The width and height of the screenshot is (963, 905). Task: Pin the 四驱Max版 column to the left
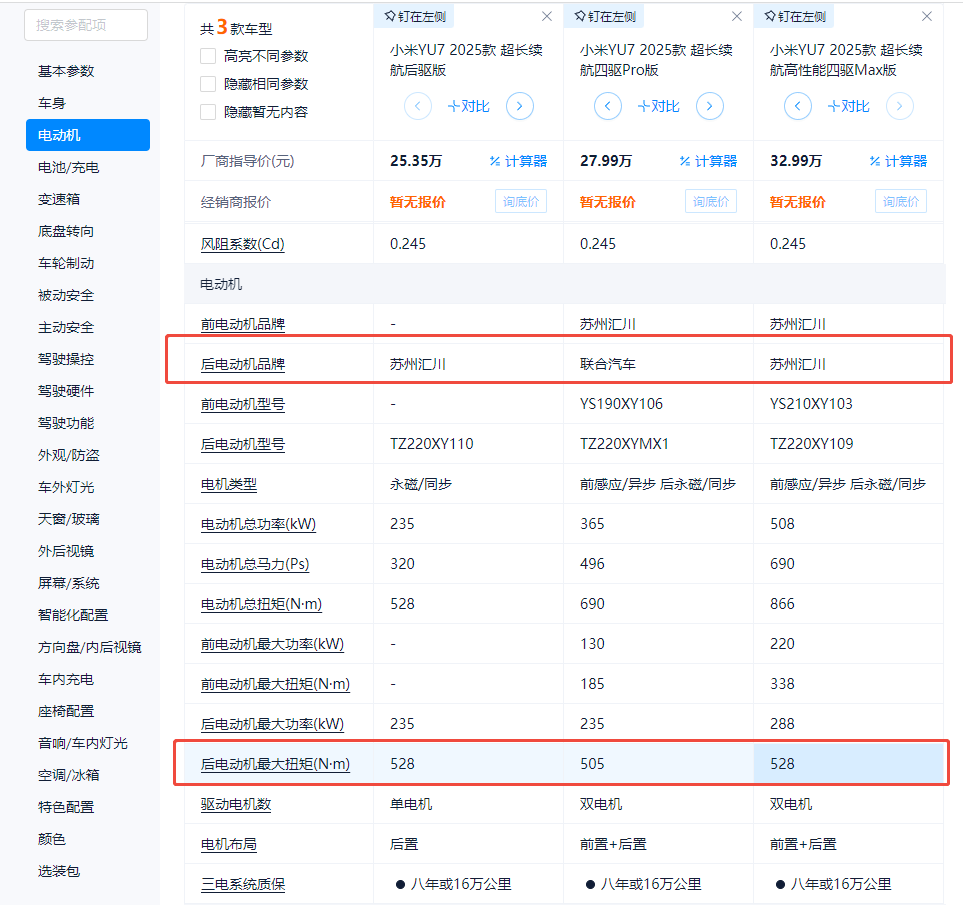(795, 17)
